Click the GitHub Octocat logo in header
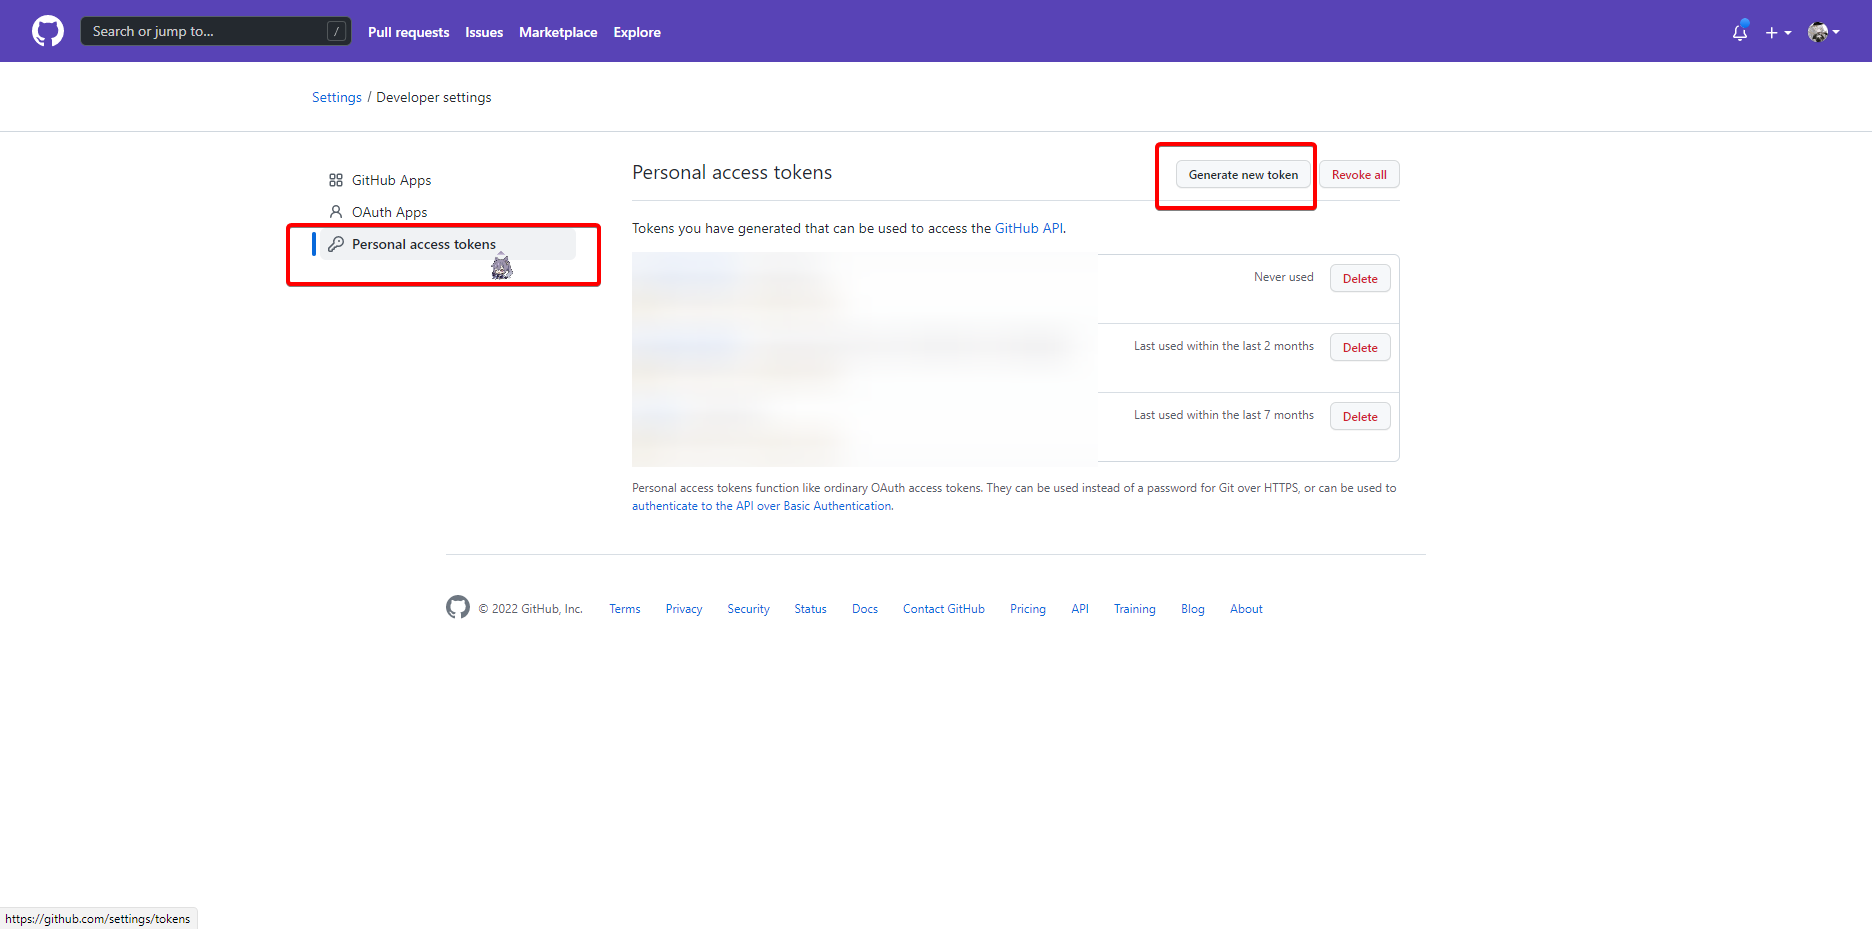 [47, 31]
